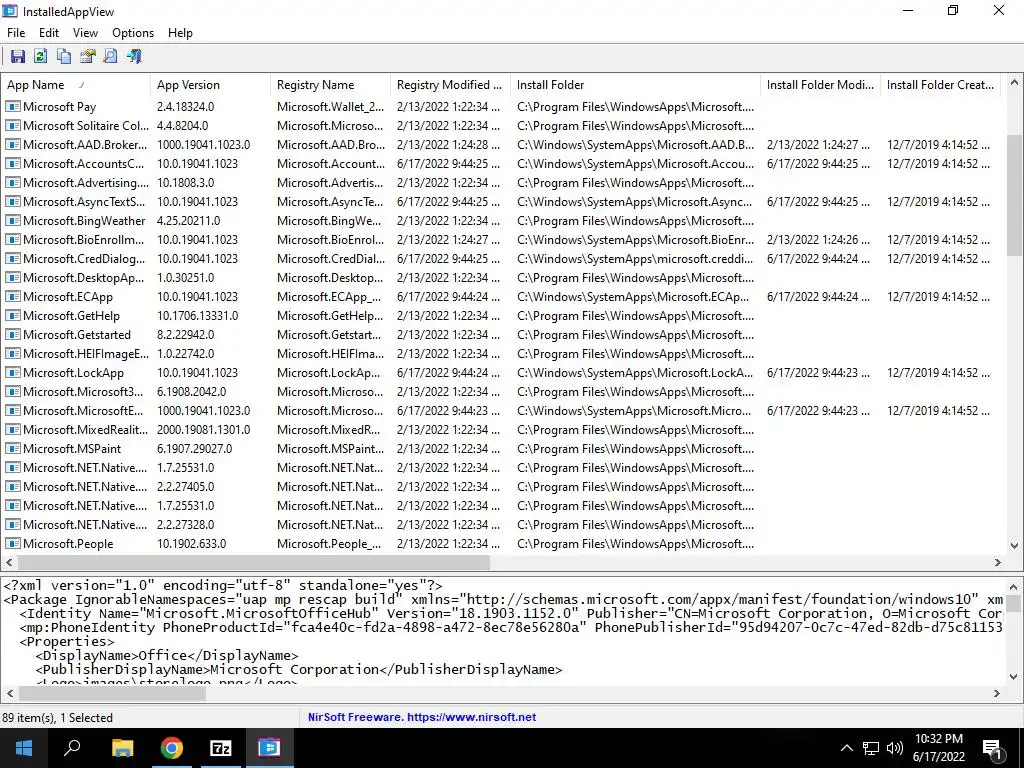Show hidden tray icons chevron
The image size is (1024, 768).
coord(846,748)
